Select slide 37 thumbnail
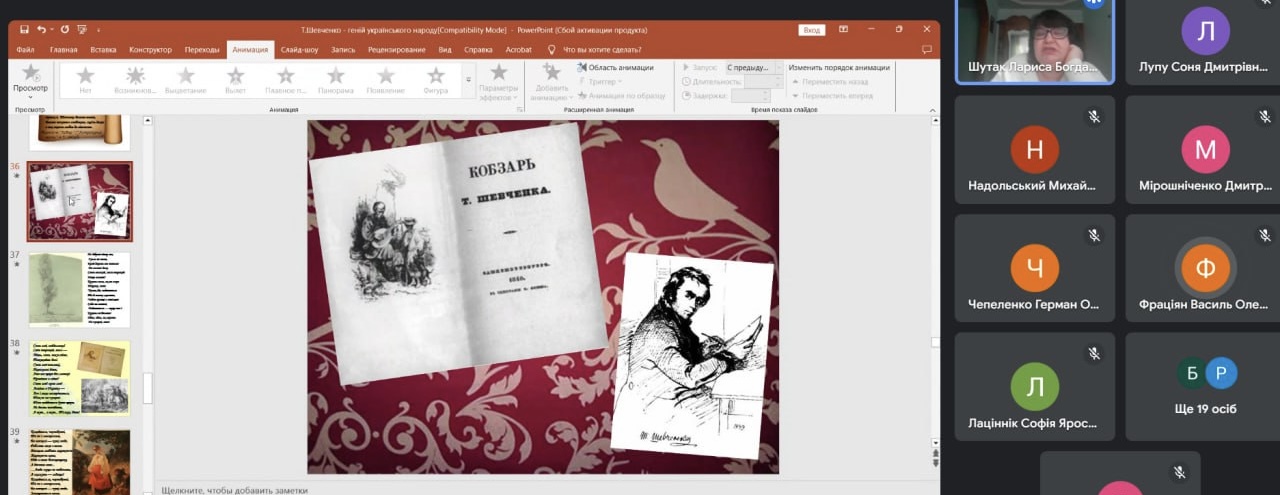 pyautogui.click(x=79, y=290)
